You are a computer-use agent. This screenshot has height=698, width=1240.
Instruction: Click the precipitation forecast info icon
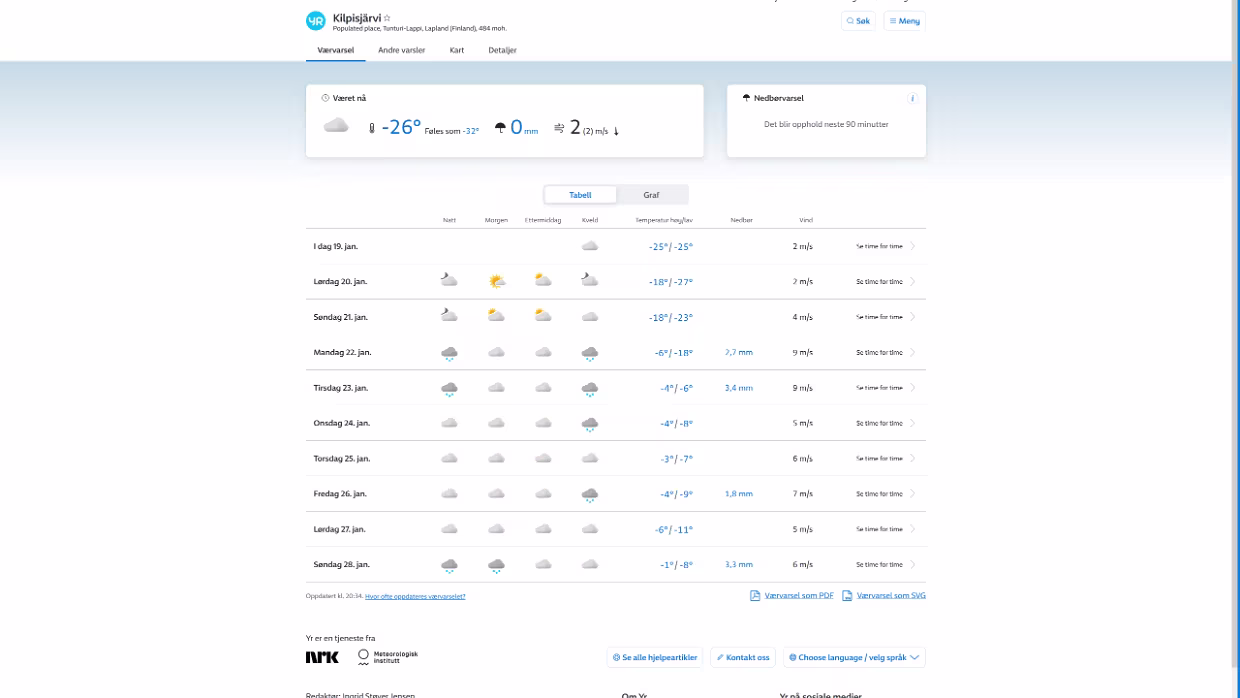point(911,98)
